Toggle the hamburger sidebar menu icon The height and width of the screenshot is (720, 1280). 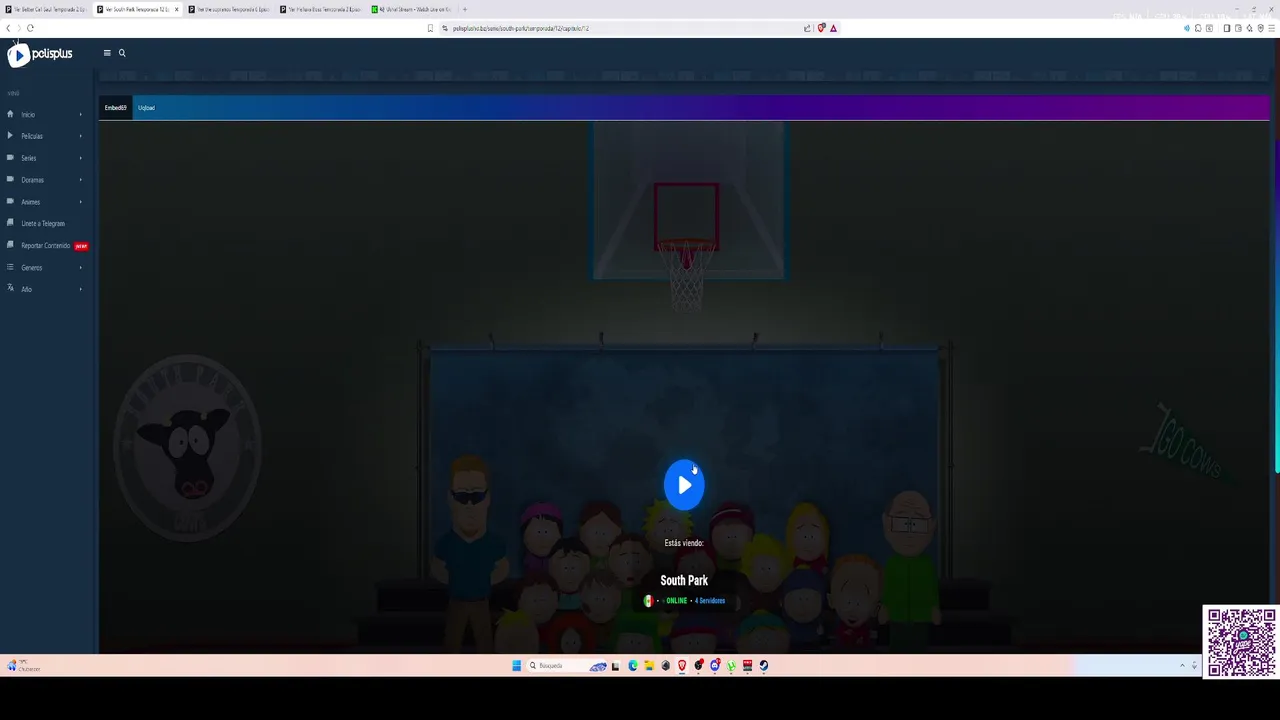pos(107,53)
